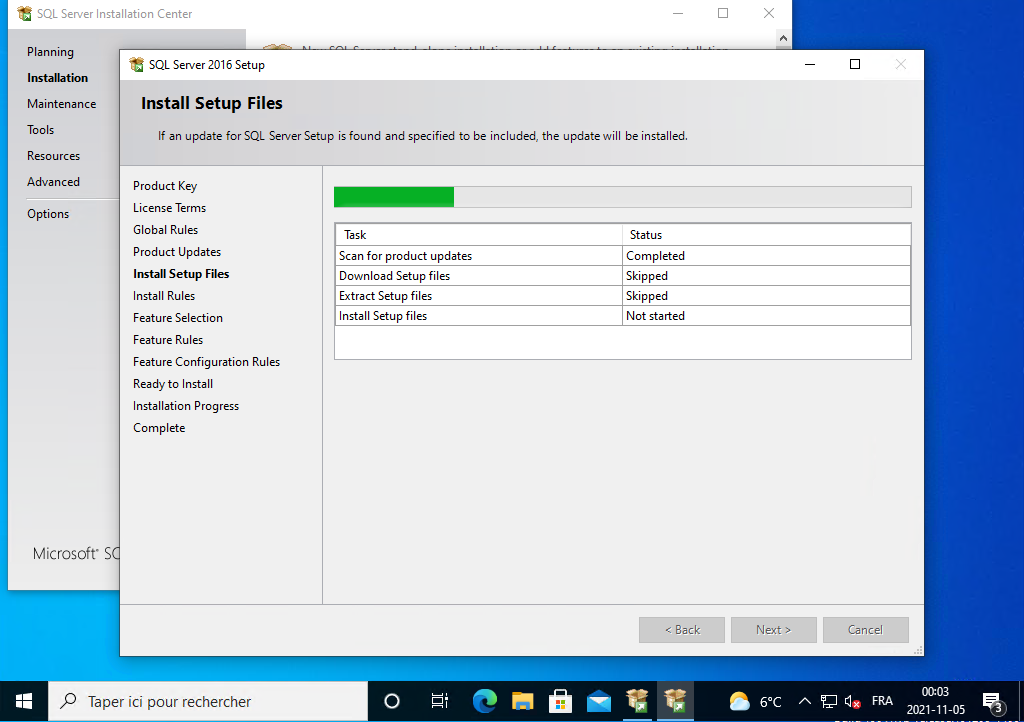Open the notification center icon
The width and height of the screenshot is (1024, 722).
coord(992,701)
